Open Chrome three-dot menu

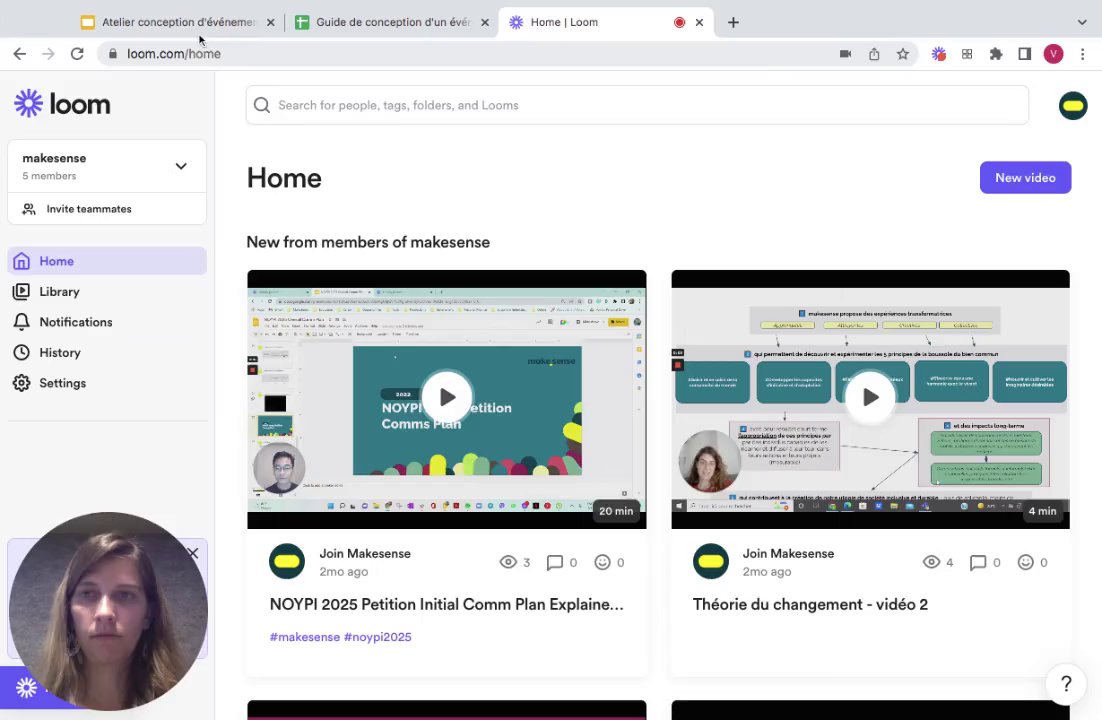[1082, 54]
